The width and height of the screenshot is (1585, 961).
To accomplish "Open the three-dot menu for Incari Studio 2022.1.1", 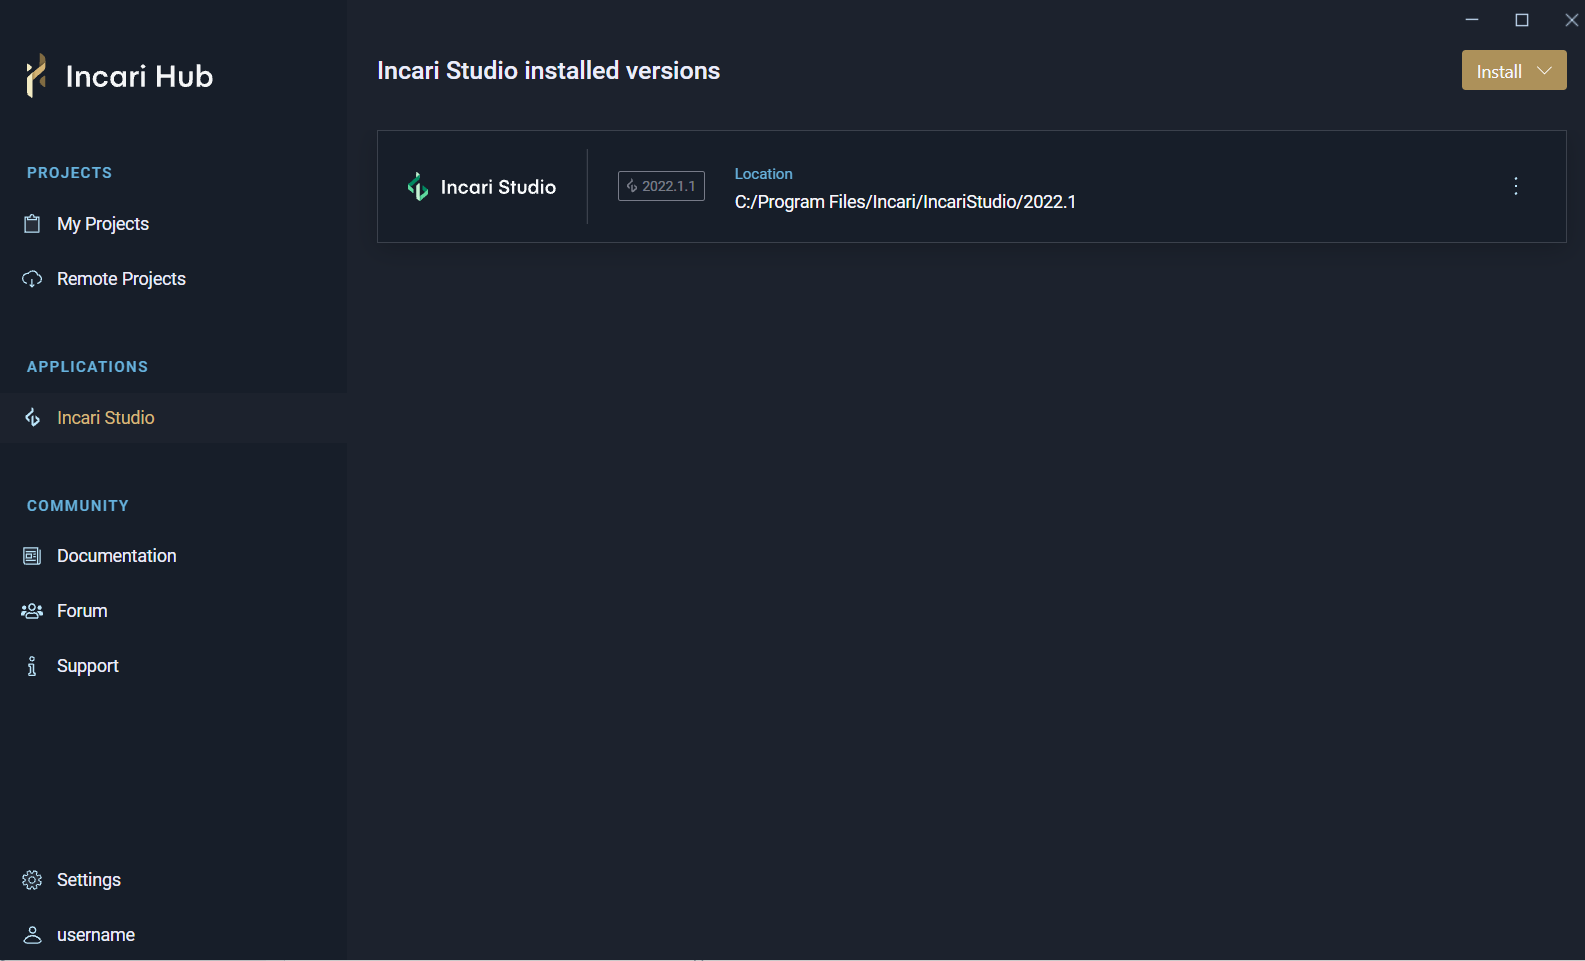I will tap(1516, 186).
